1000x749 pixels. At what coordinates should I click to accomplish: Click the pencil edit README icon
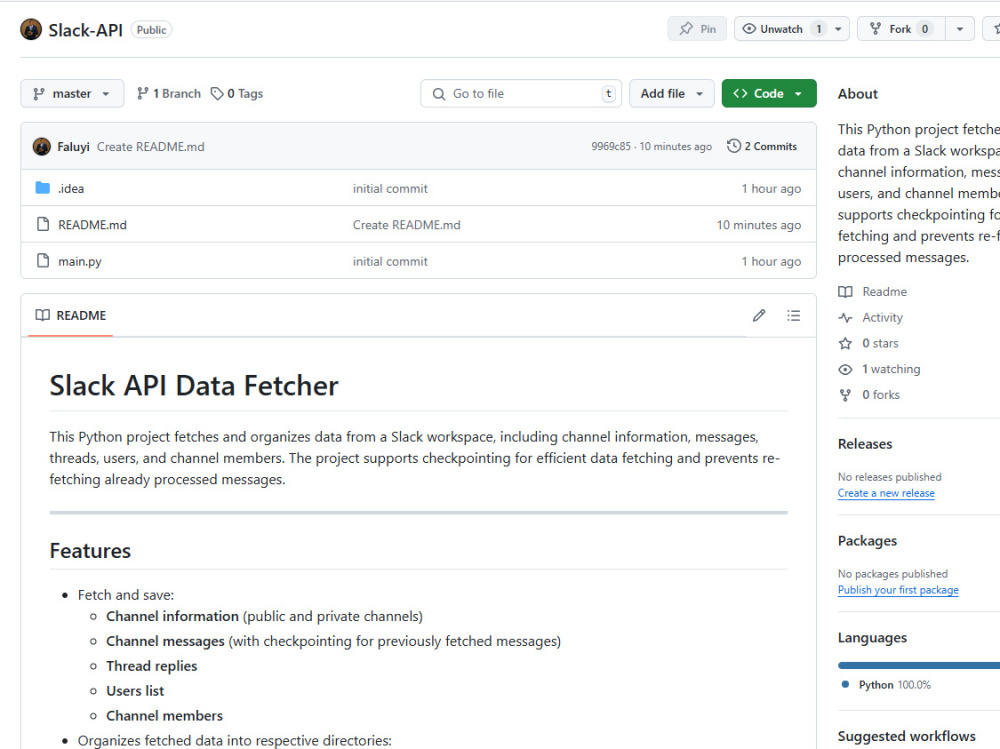pyautogui.click(x=759, y=315)
